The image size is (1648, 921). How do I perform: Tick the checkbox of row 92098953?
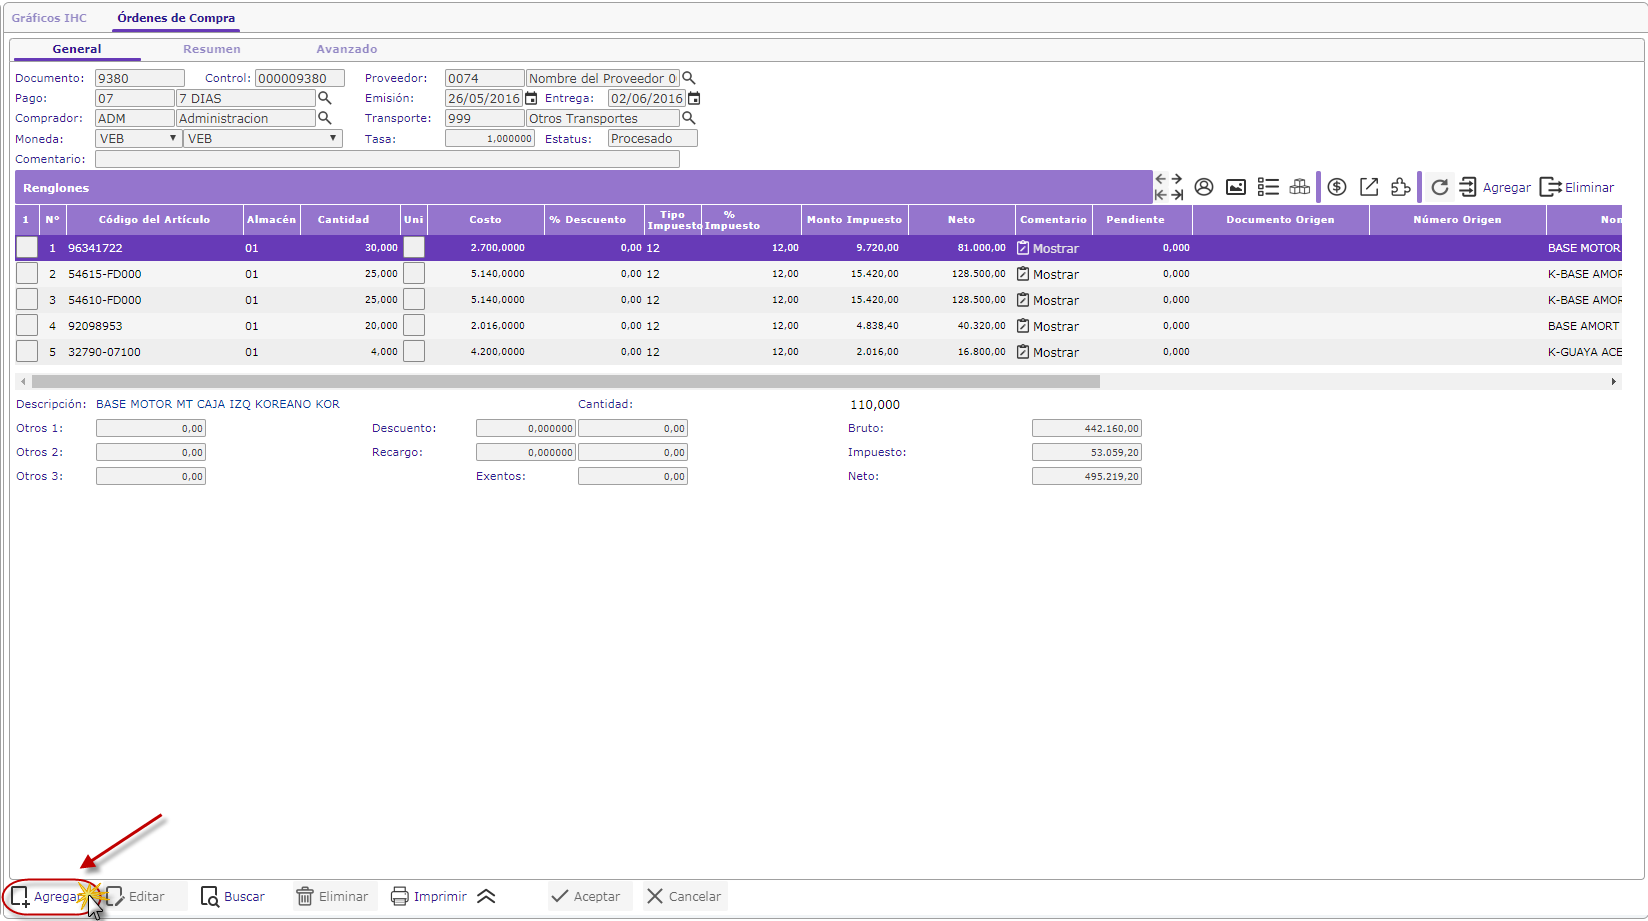coord(27,325)
